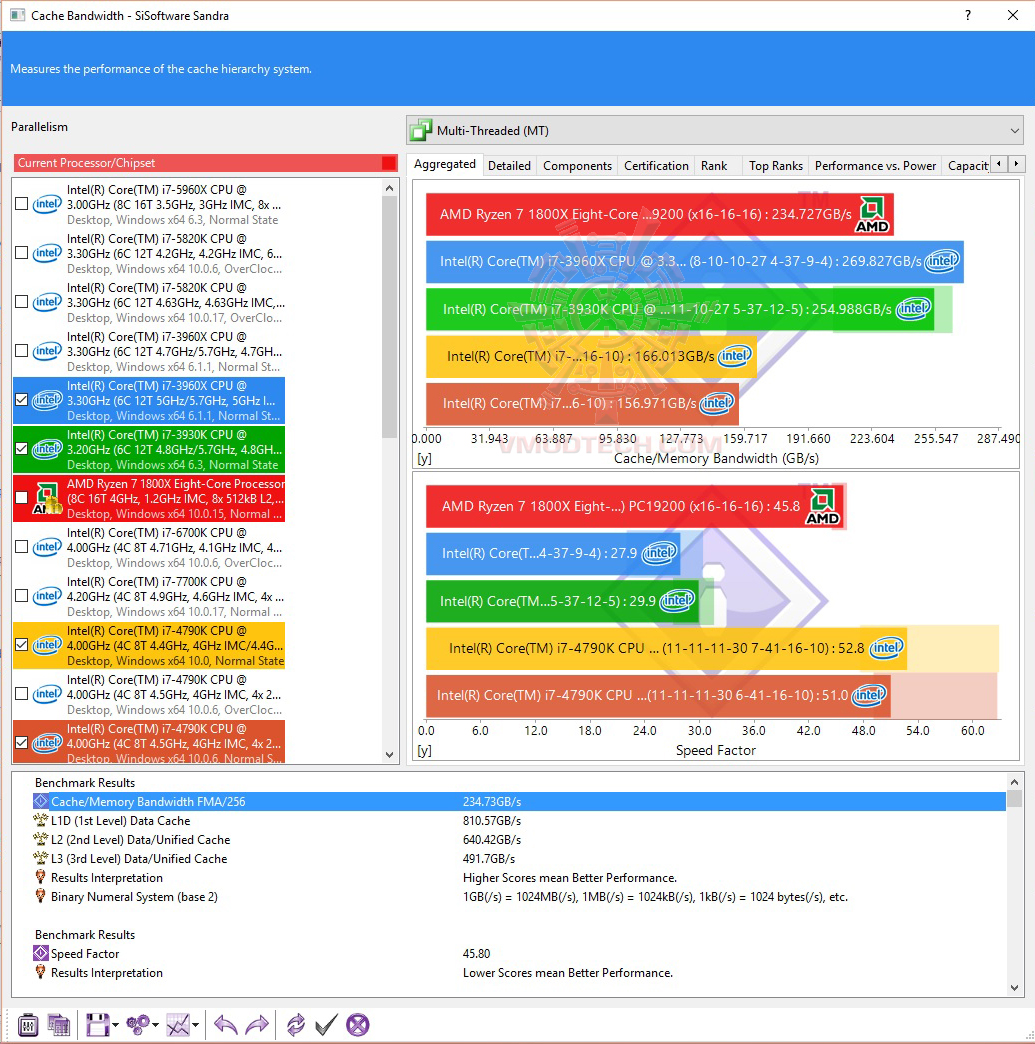Click processor list scroll down arrow
The image size is (1035, 1044).
tap(390, 754)
